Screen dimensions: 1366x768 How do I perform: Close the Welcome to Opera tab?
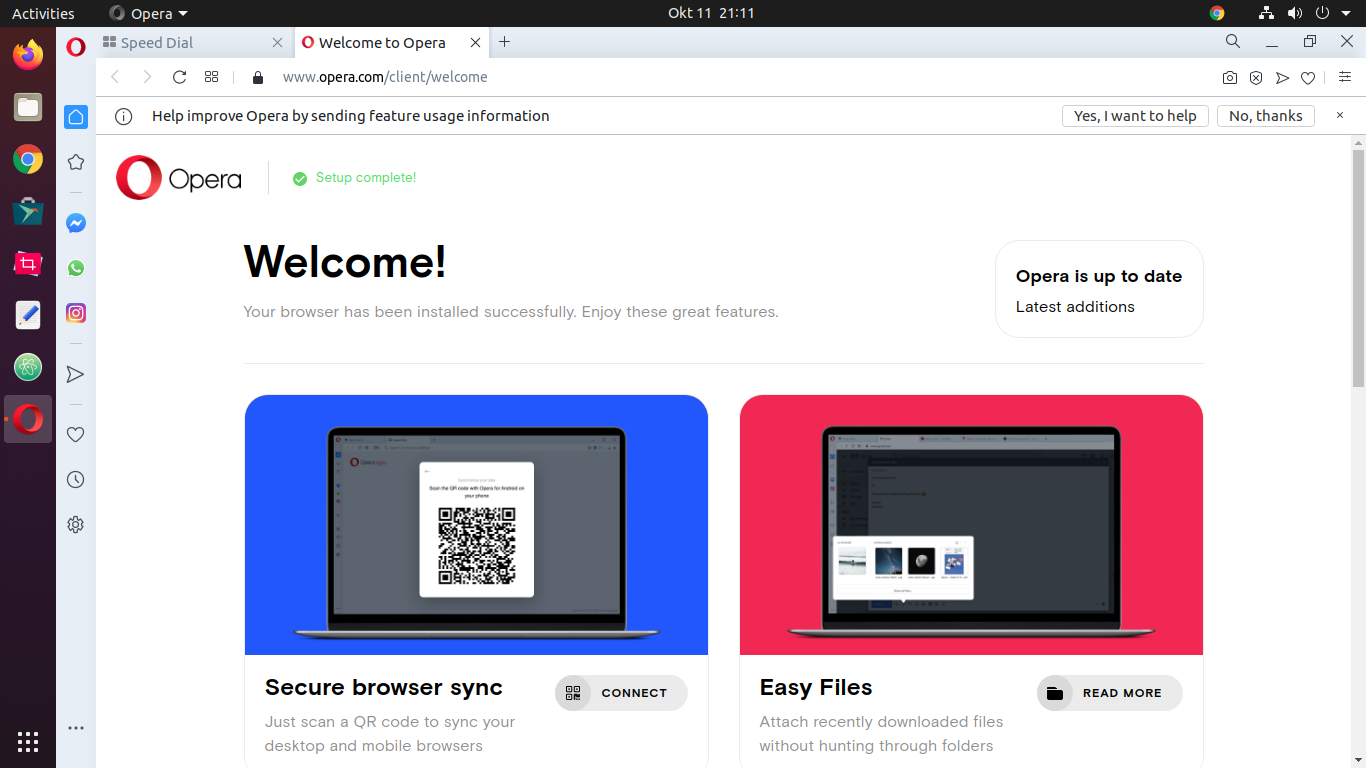click(x=476, y=43)
